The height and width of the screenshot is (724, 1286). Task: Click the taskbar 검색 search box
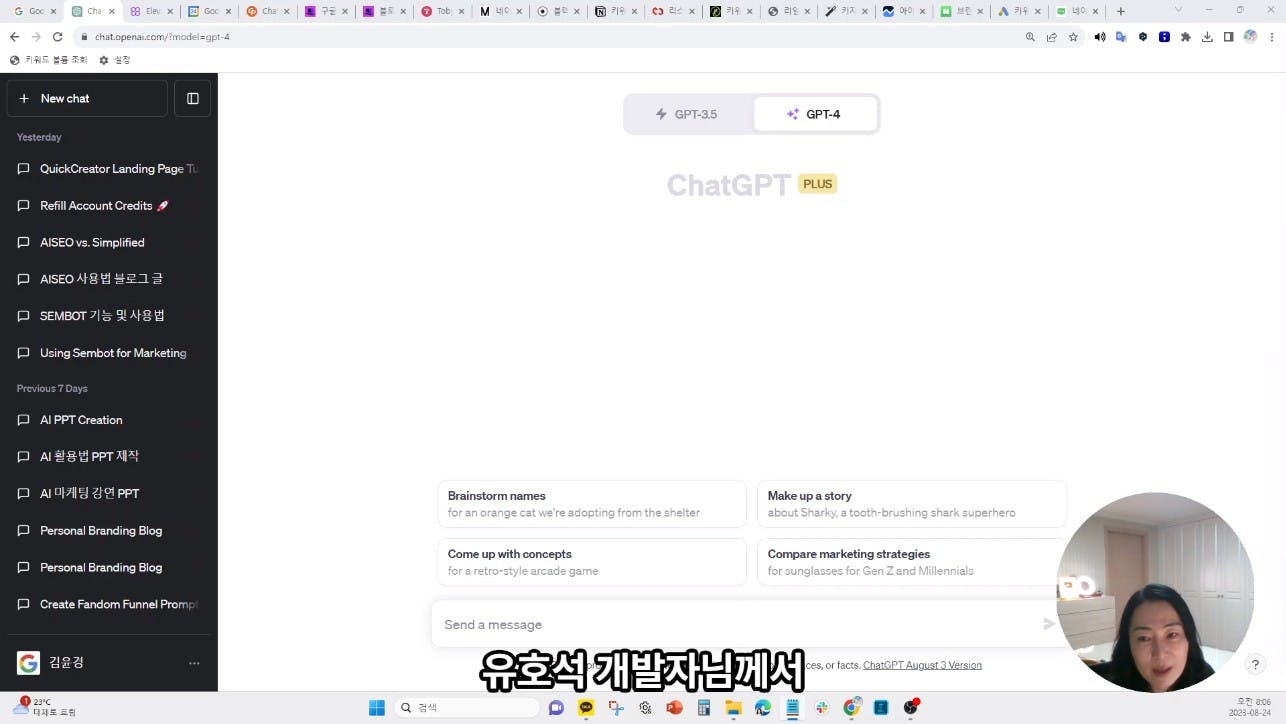[x=467, y=708]
